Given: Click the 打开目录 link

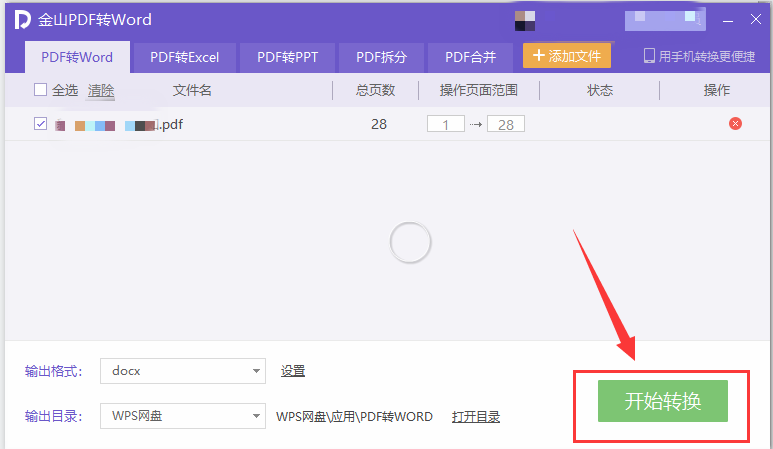Looking at the screenshot, I should [476, 416].
